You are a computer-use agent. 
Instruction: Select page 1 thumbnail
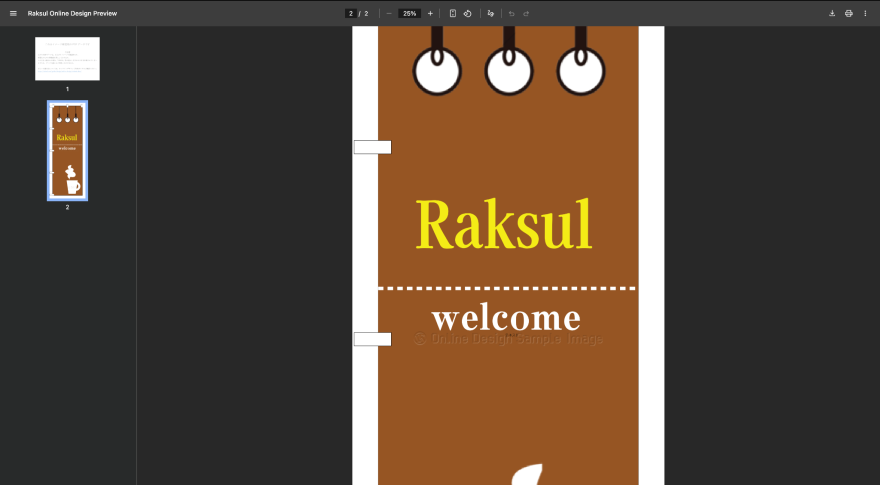[x=67, y=59]
